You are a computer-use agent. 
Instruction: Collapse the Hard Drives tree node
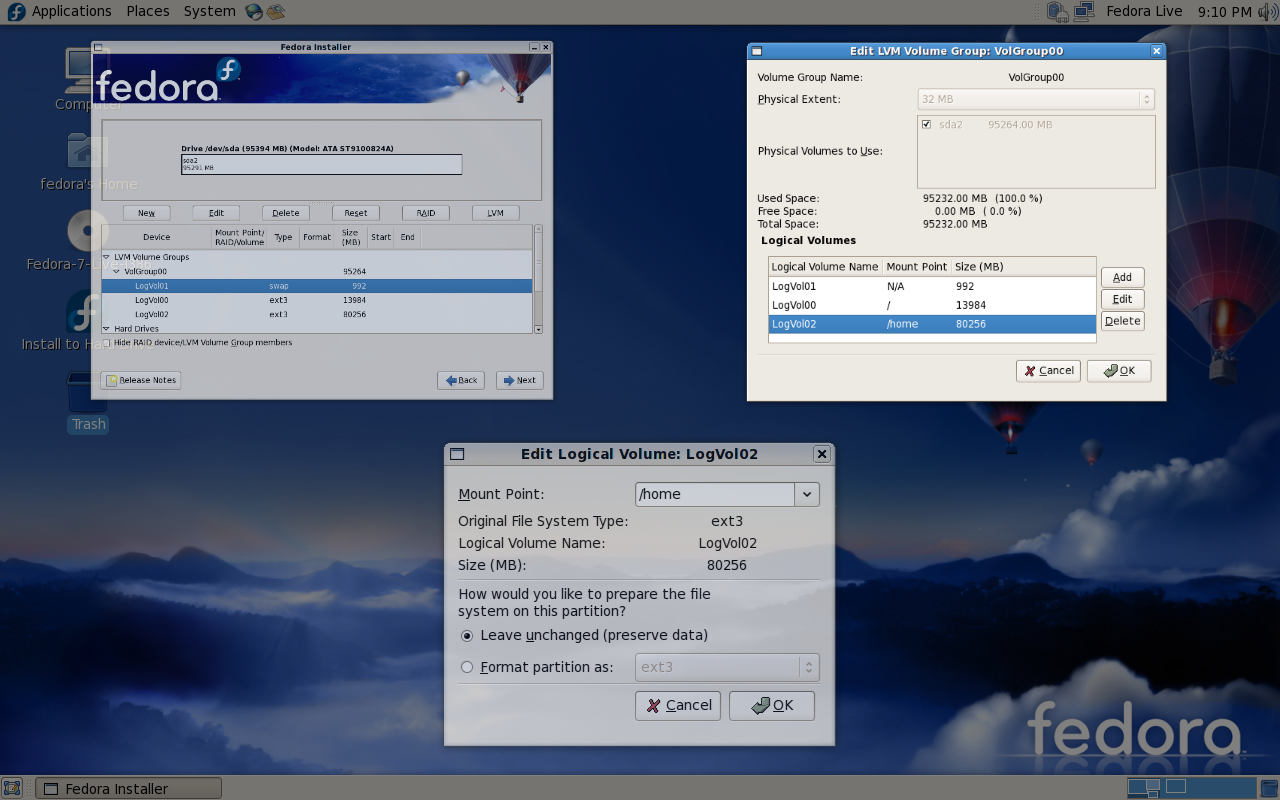[x=107, y=328]
